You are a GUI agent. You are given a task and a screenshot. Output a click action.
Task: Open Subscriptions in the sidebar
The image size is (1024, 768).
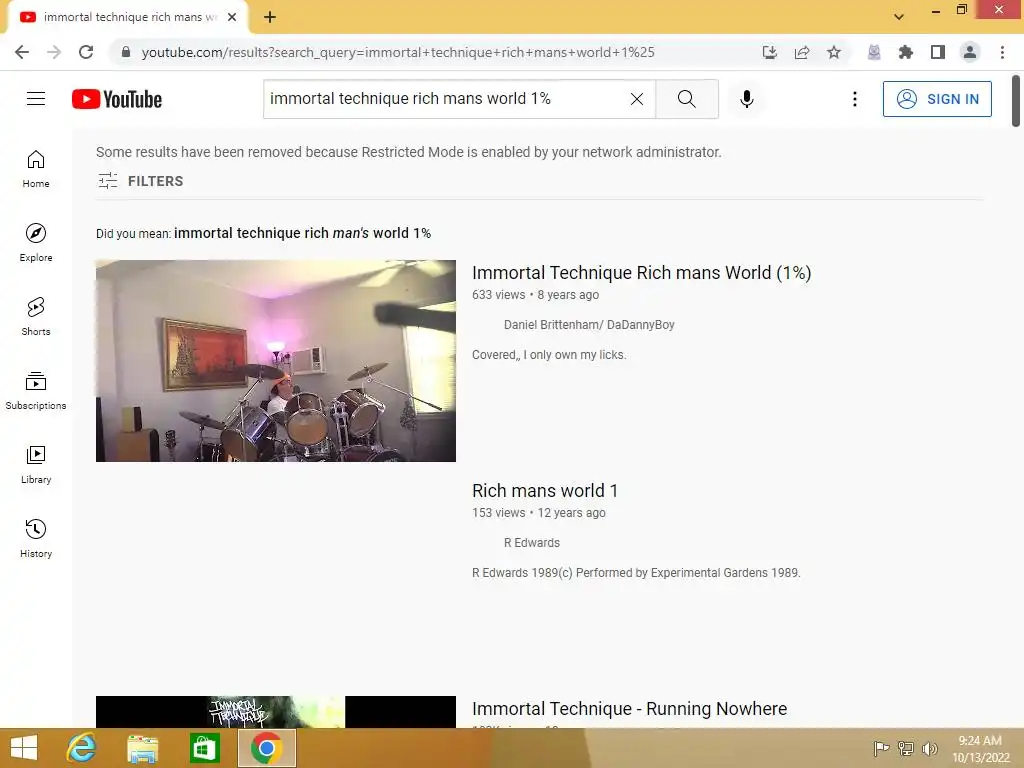(36, 390)
